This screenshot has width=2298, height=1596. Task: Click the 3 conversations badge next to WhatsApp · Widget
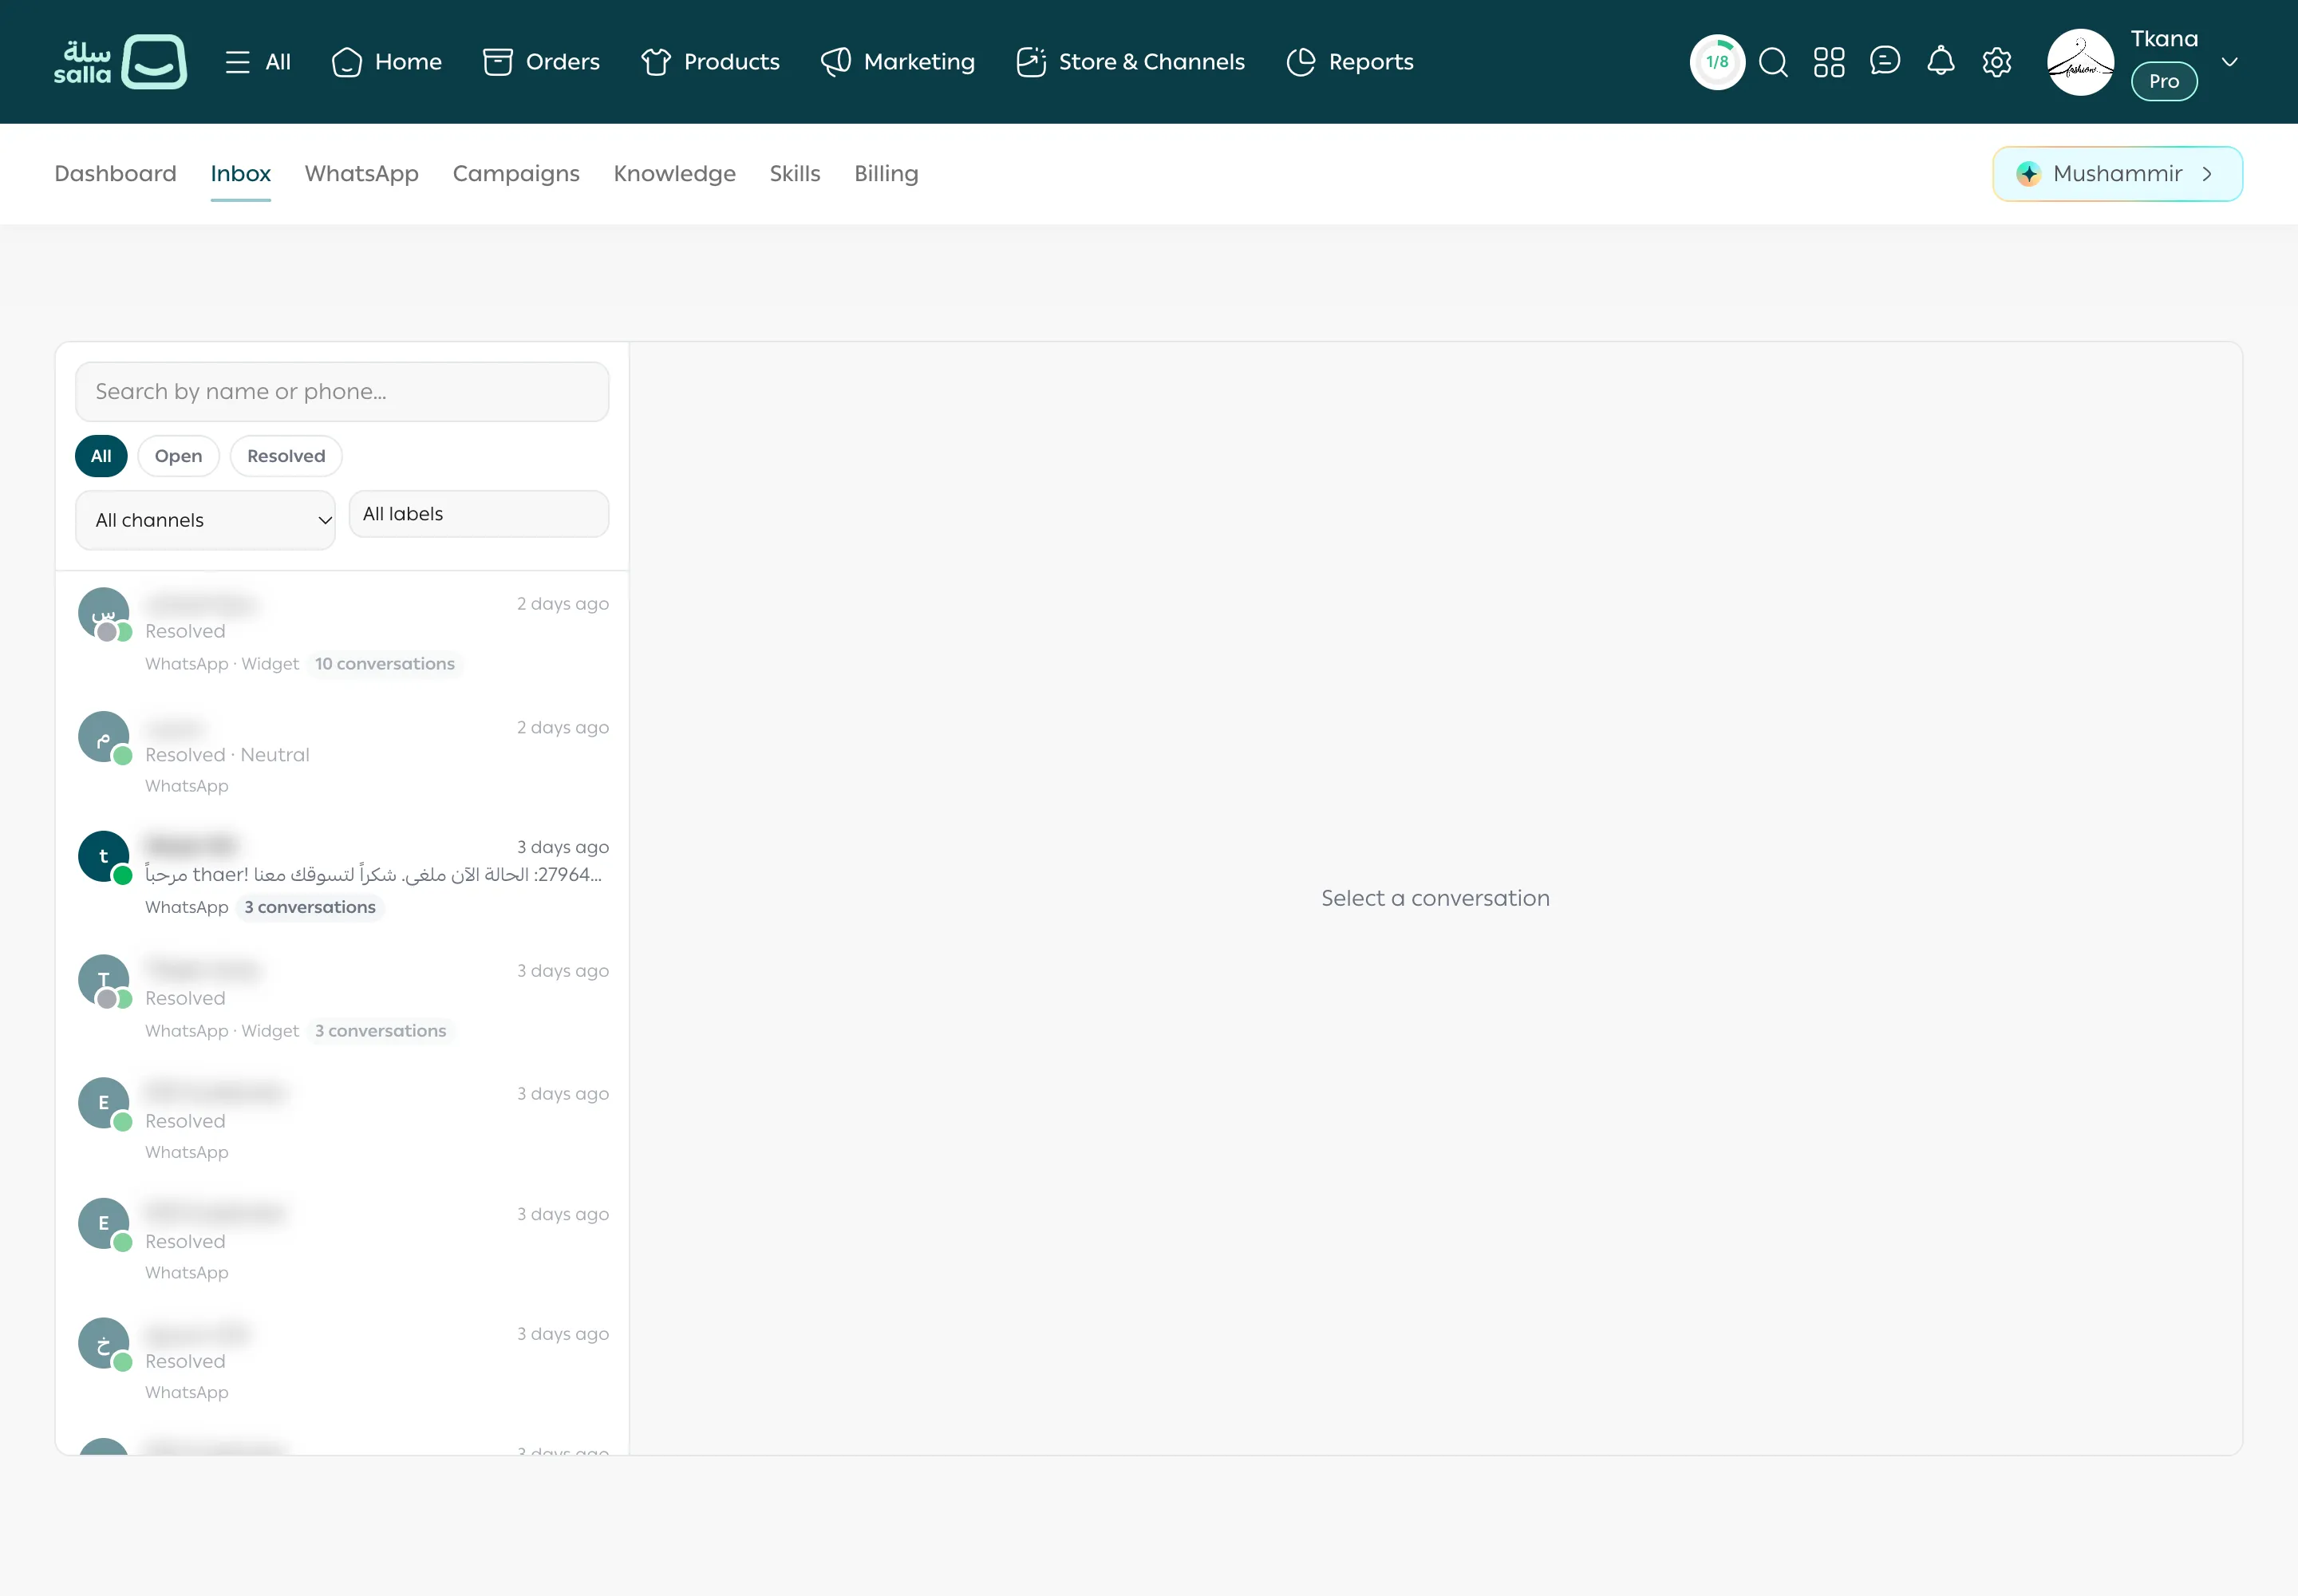(380, 1031)
